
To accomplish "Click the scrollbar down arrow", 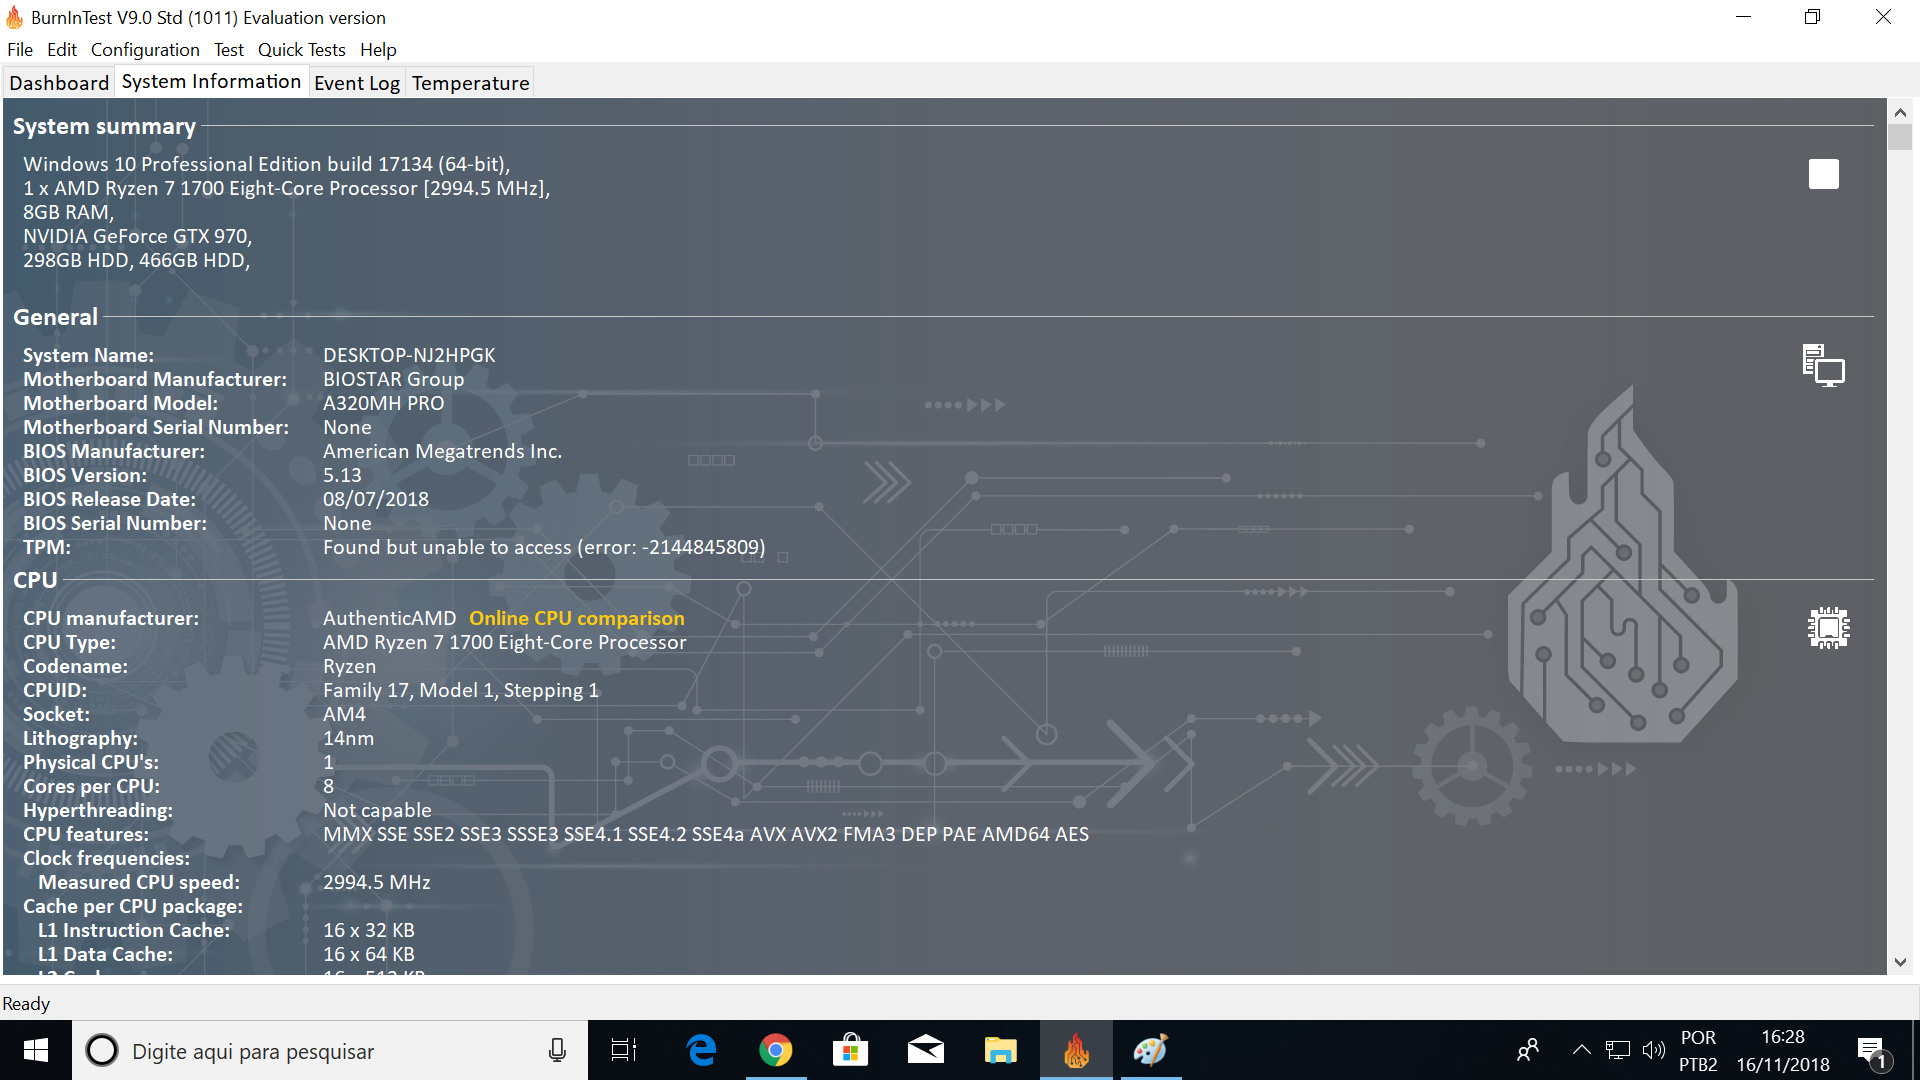I will pos(1900,962).
